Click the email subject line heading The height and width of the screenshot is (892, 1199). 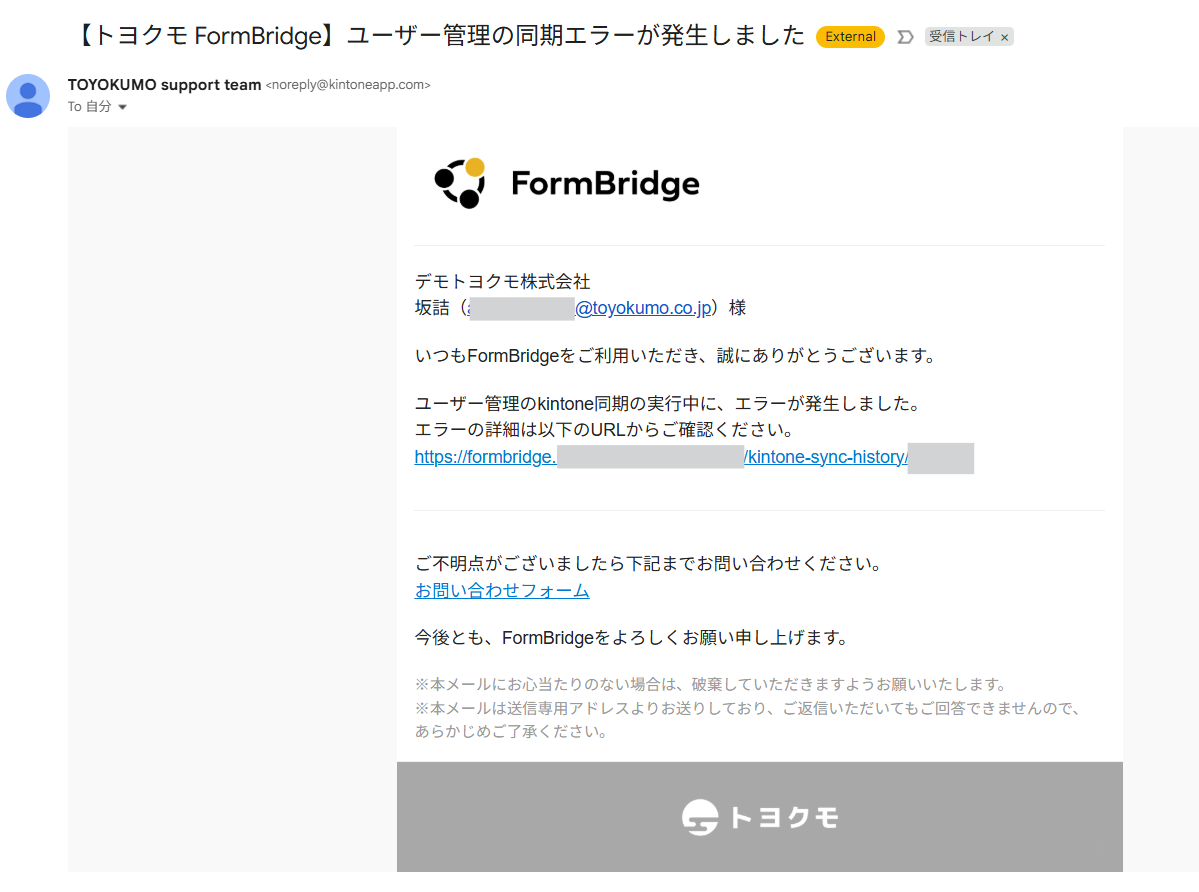[x=440, y=36]
